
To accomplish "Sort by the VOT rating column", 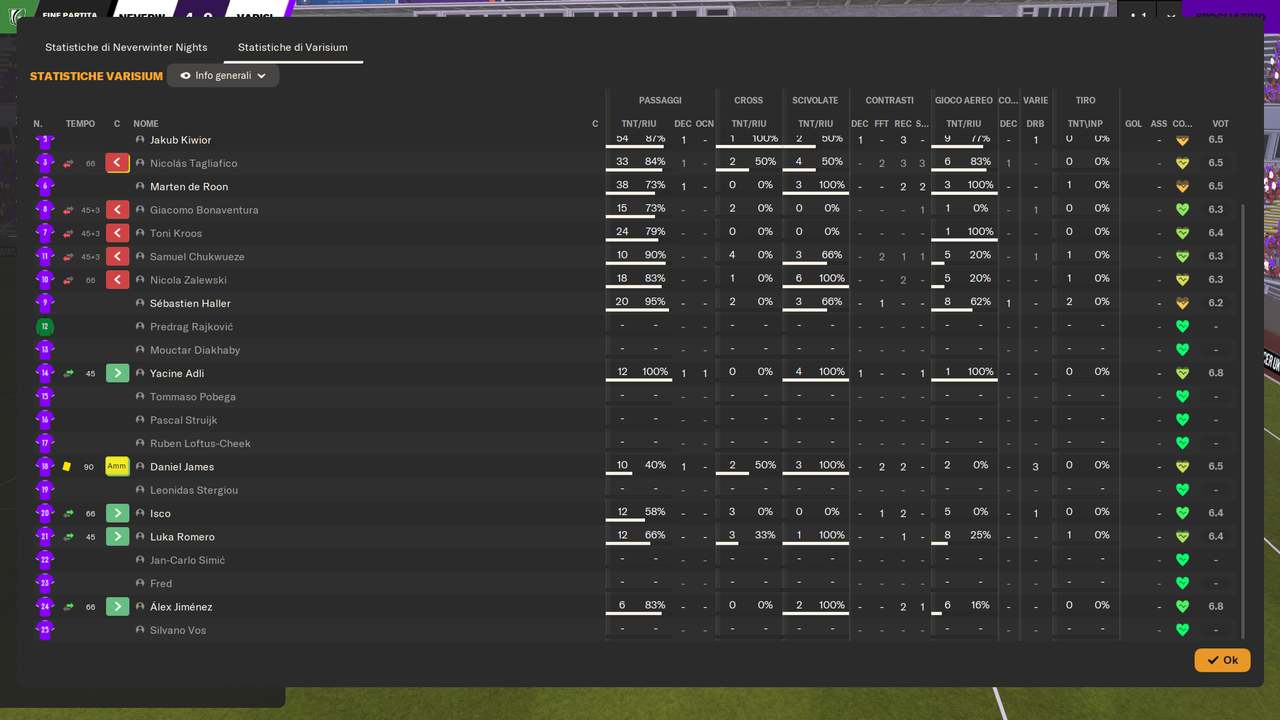I will [1220, 124].
